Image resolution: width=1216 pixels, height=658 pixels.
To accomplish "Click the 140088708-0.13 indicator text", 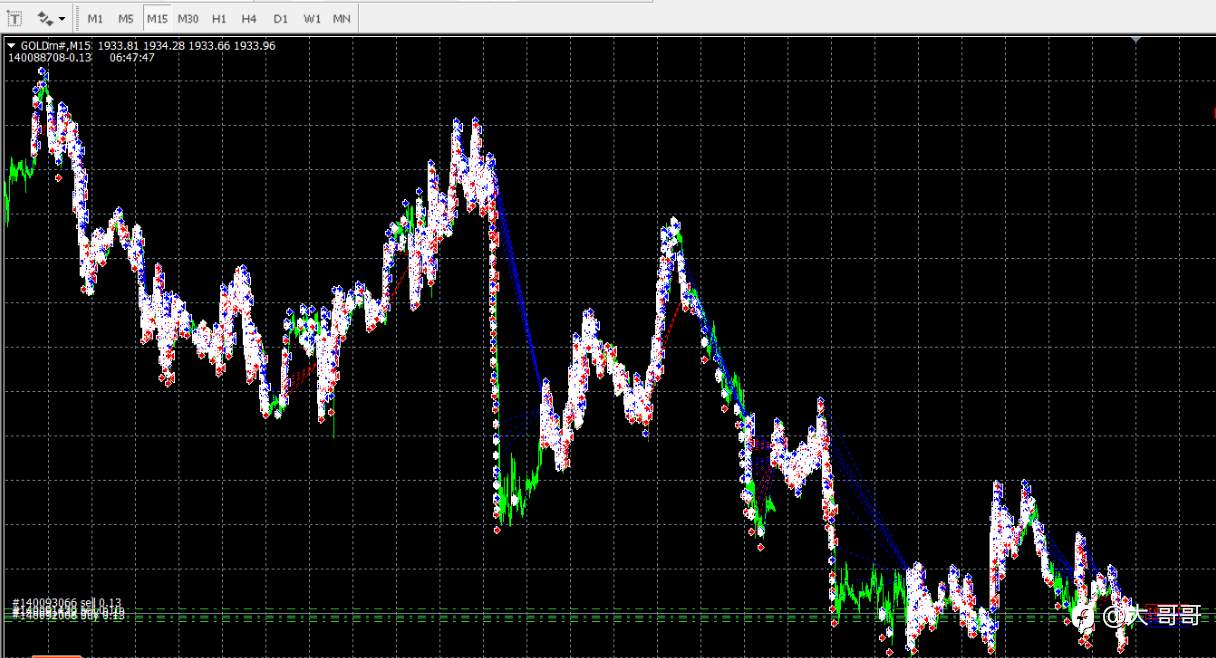I will (50, 58).
